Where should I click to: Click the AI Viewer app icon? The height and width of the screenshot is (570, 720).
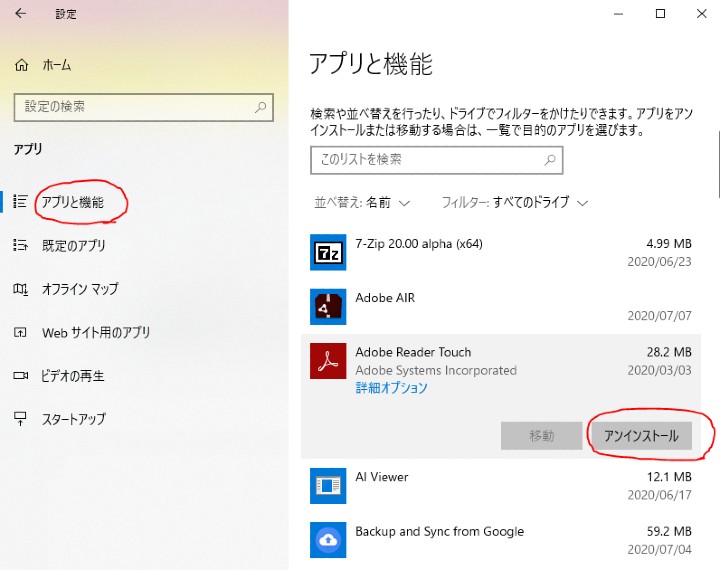pyautogui.click(x=328, y=485)
